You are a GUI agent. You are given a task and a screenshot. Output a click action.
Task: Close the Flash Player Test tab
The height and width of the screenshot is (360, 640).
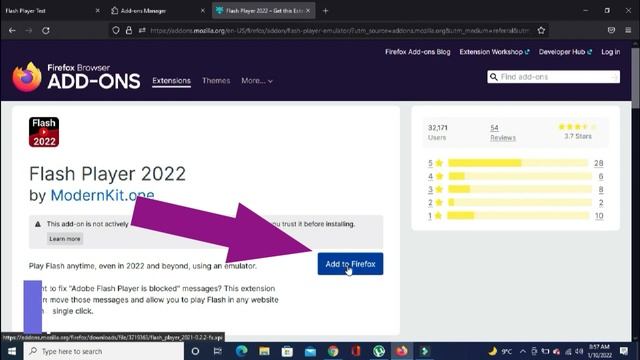click(98, 11)
